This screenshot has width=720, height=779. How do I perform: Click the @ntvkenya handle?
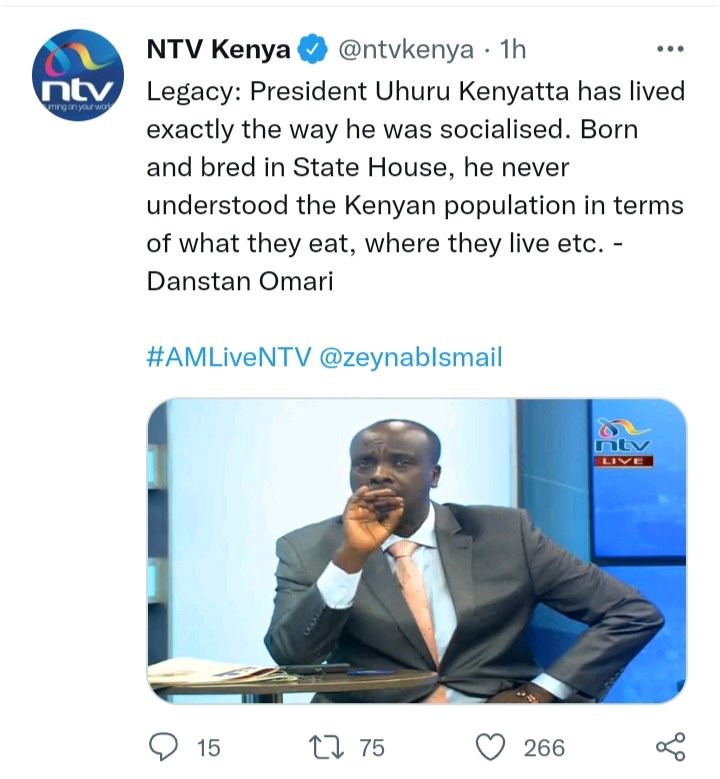pos(405,50)
